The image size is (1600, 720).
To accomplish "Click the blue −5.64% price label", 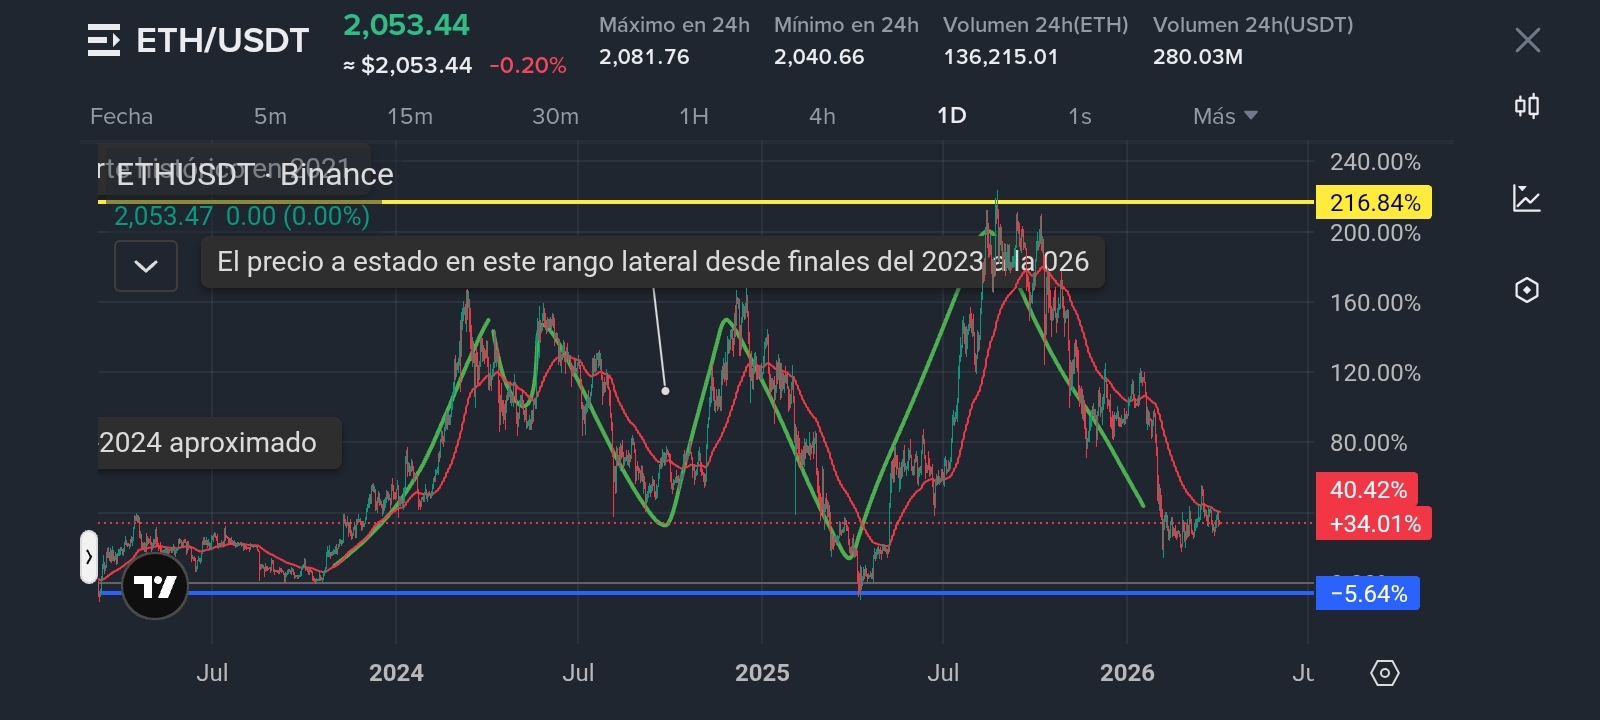I will pyautogui.click(x=1368, y=594).
